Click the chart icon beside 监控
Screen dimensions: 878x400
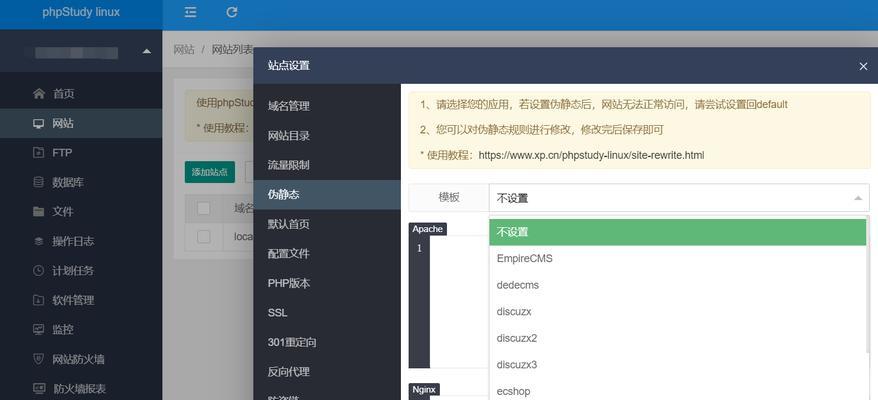pyautogui.click(x=39, y=329)
